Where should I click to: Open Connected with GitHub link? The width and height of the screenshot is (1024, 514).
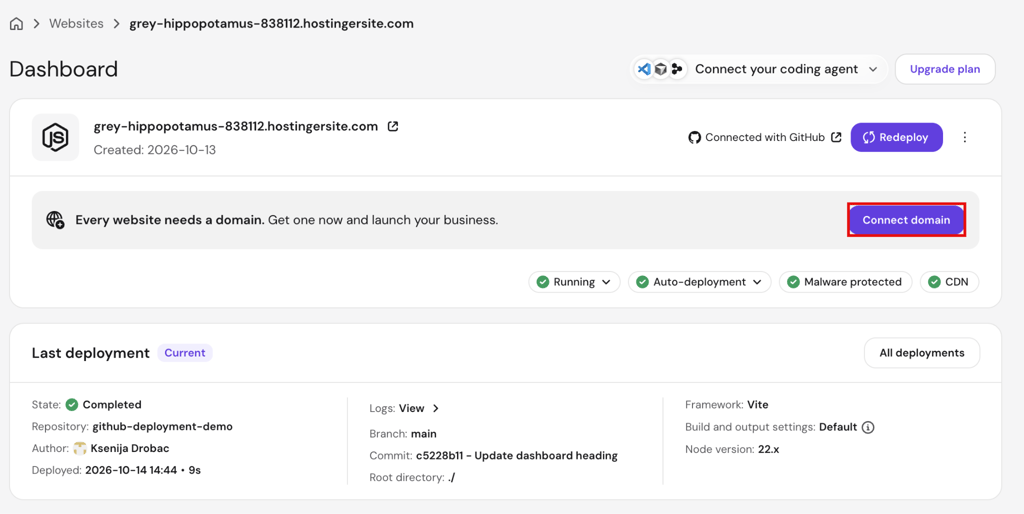(x=765, y=137)
